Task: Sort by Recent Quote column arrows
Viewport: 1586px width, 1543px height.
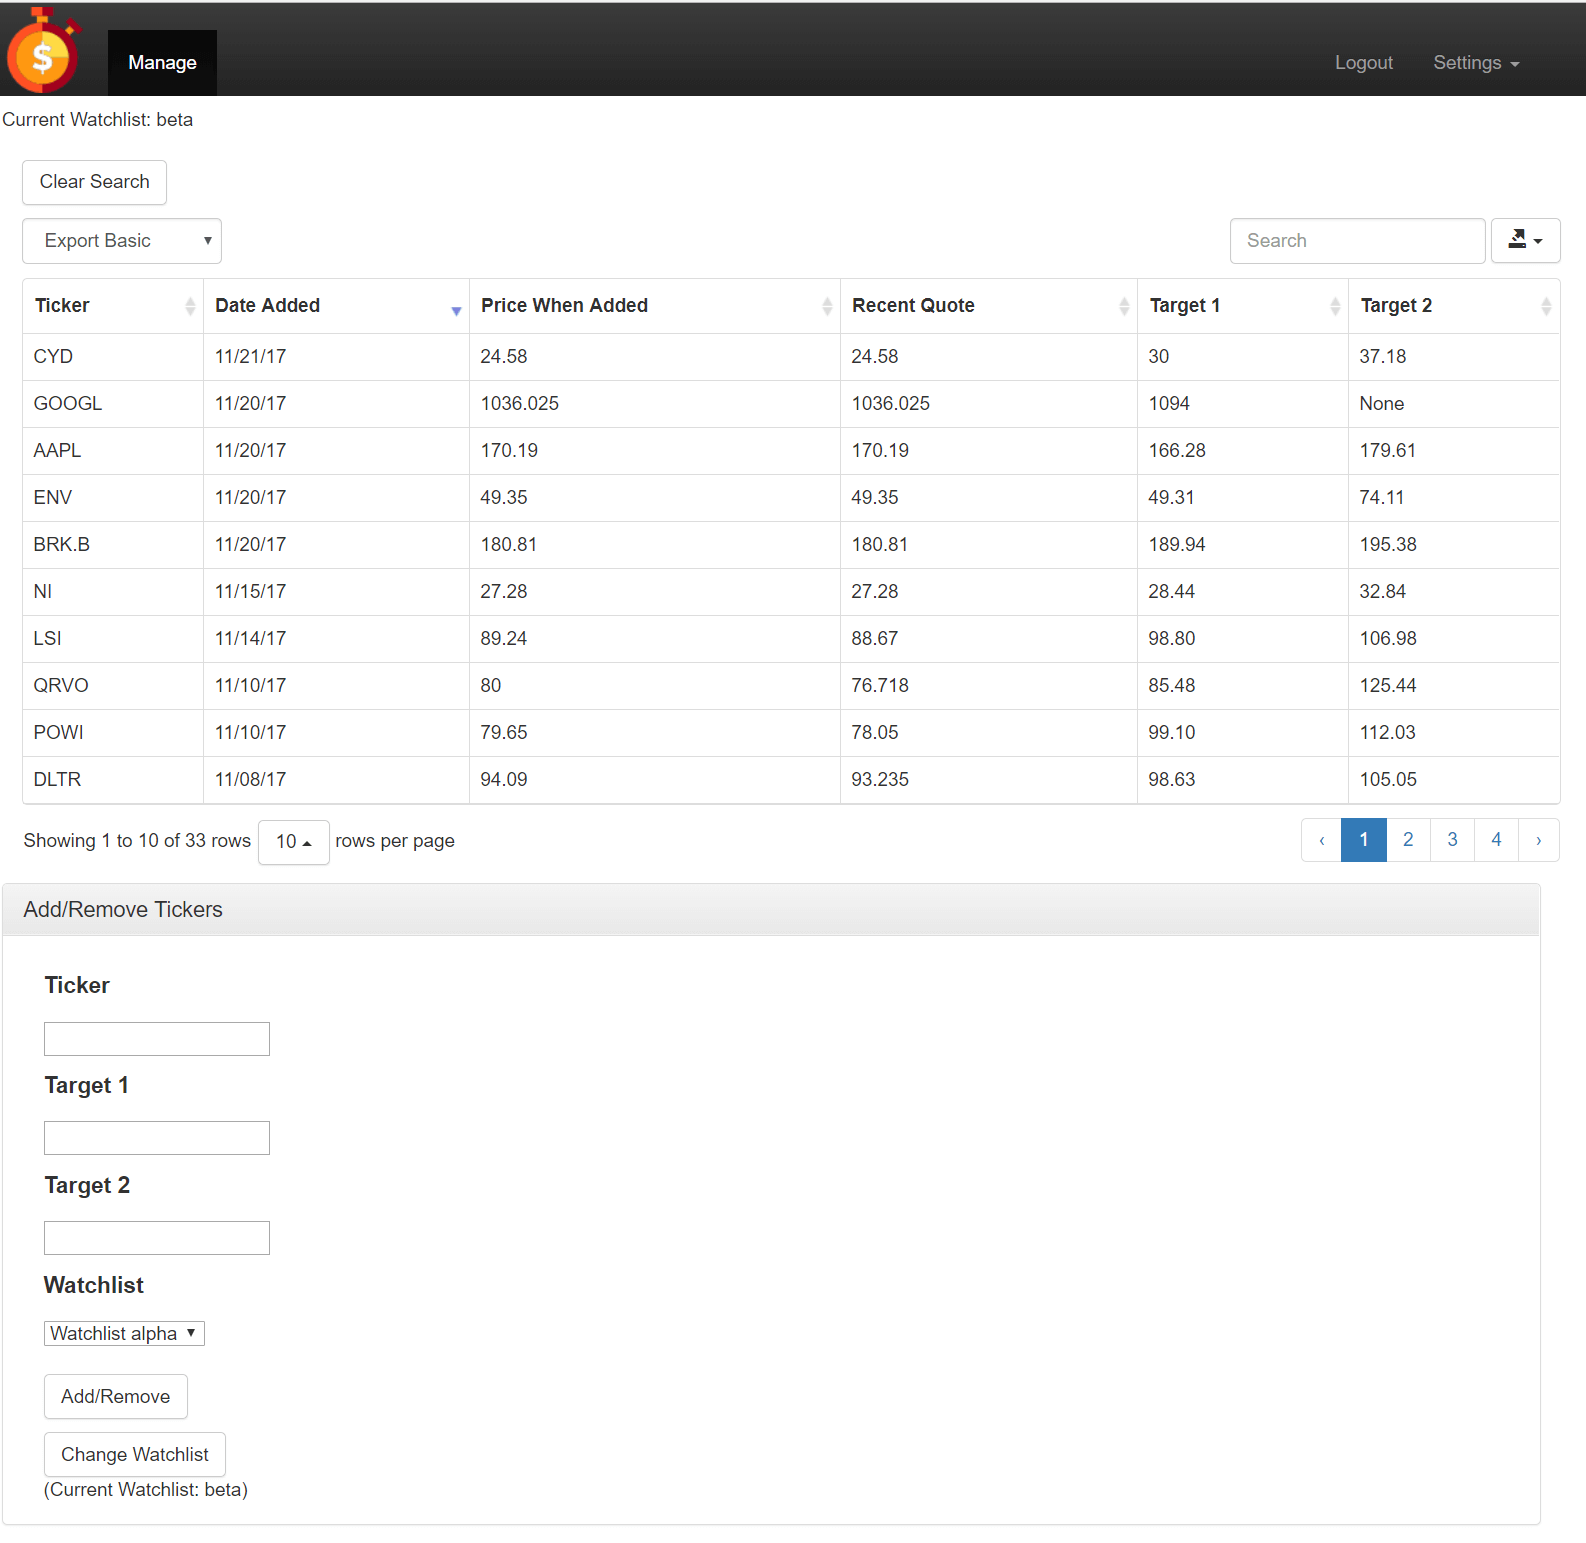Action: pyautogui.click(x=1124, y=306)
